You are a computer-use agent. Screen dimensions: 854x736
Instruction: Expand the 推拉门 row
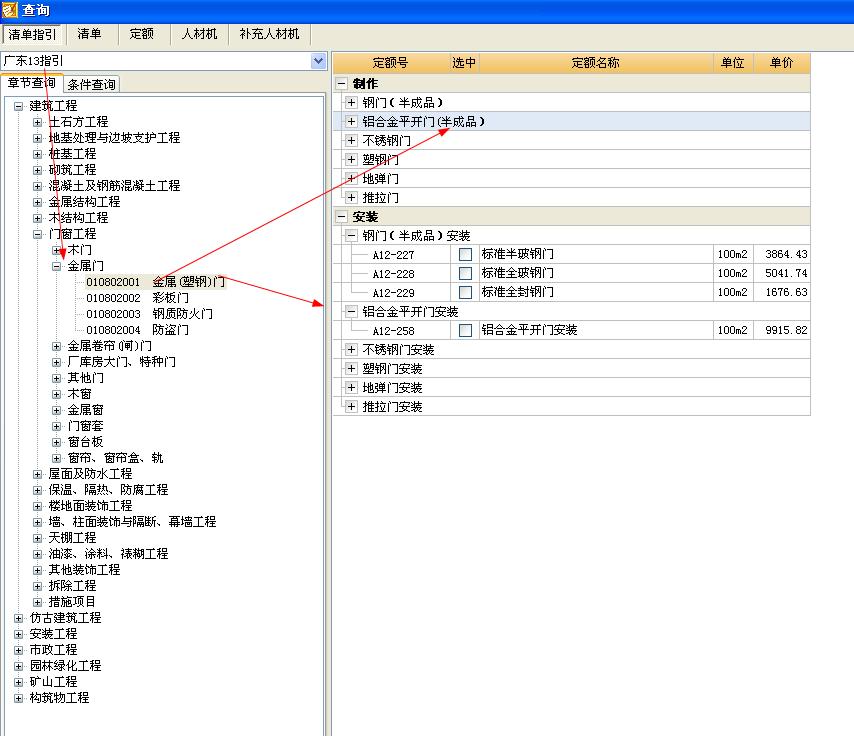pyautogui.click(x=351, y=198)
